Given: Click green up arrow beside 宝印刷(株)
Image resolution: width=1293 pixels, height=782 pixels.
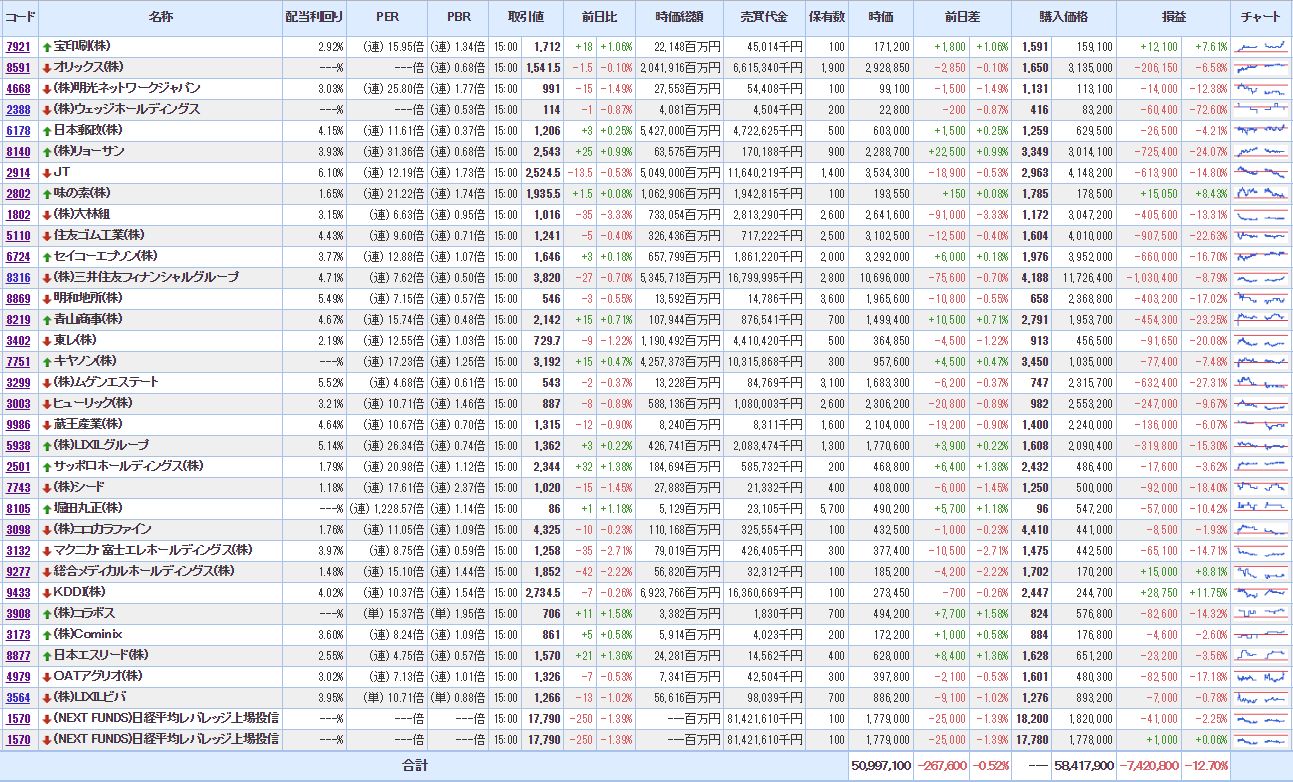Looking at the screenshot, I should point(47,47).
